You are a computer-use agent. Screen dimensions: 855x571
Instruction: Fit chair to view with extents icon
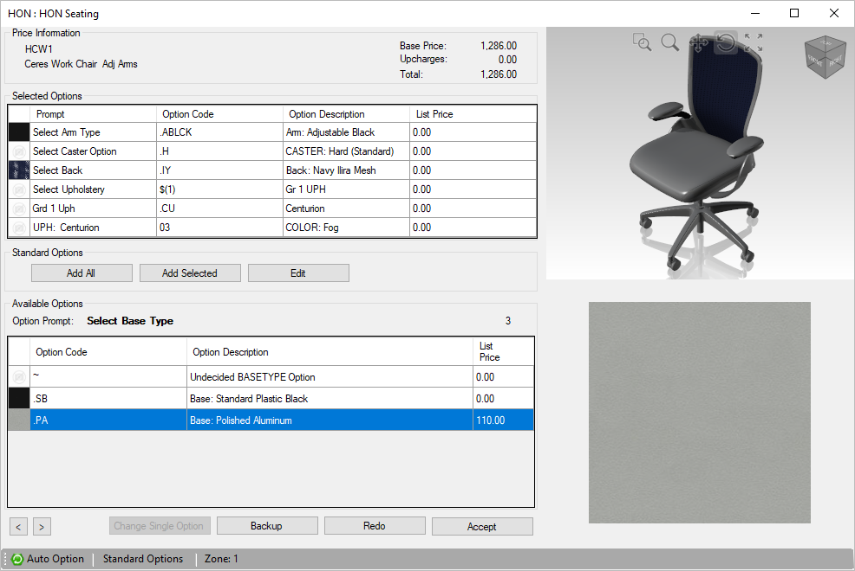pyautogui.click(x=754, y=43)
